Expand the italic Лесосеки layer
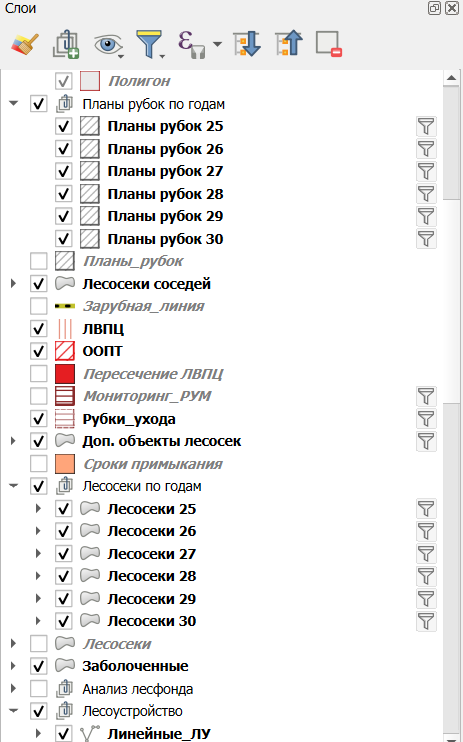Image resolution: width=463 pixels, height=742 pixels. coord(13,643)
